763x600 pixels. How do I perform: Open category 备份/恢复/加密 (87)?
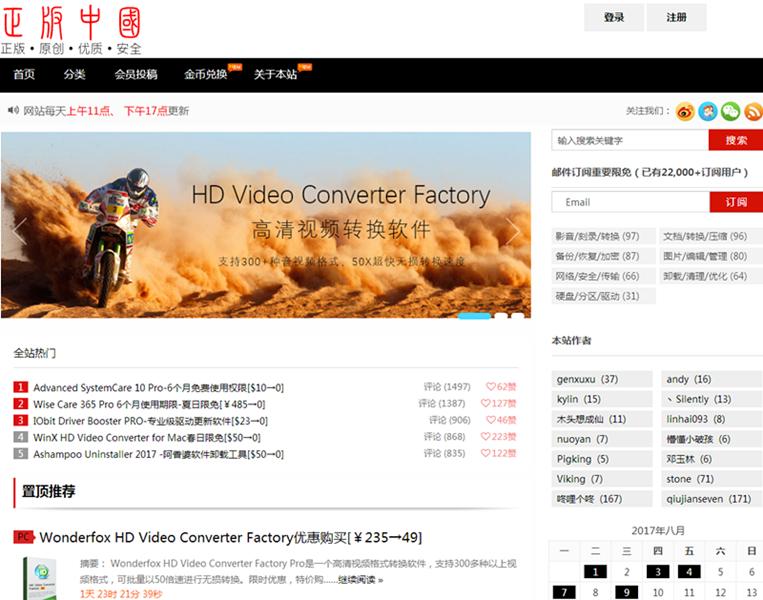[603, 256]
